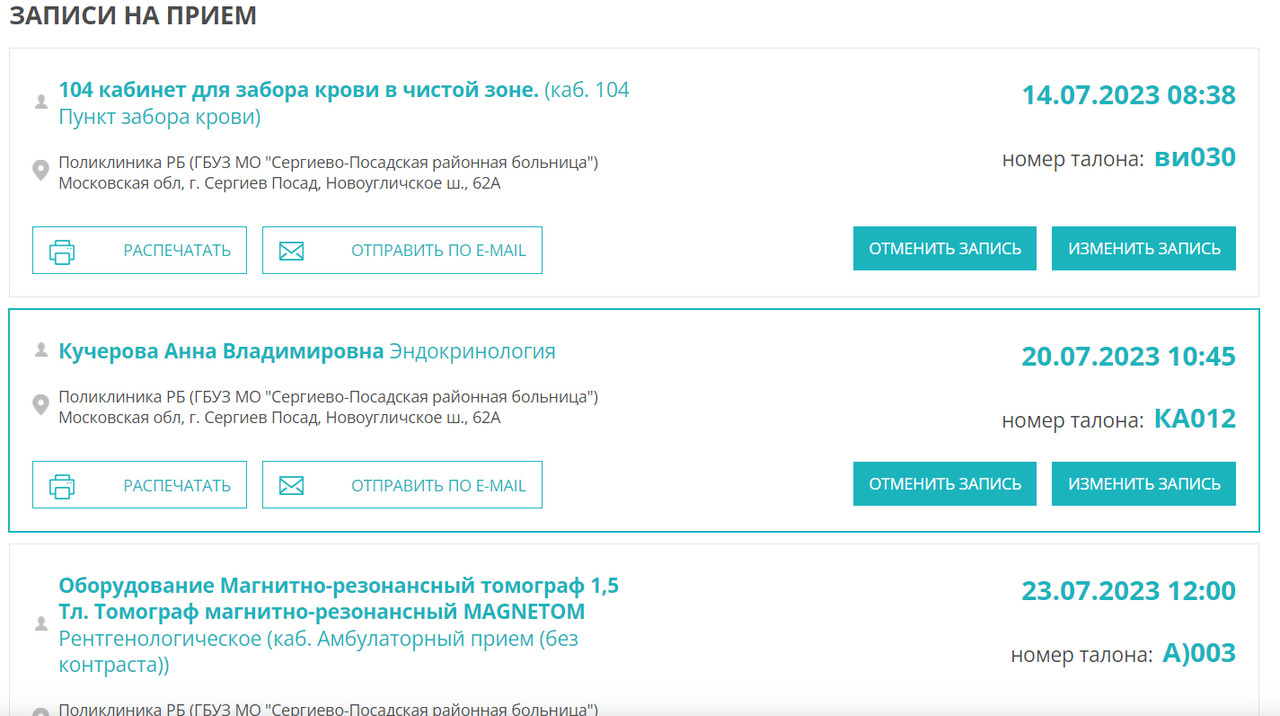Image resolution: width=1280 pixels, height=716 pixels.
Task: Click clinic address in Кучерова card
Action: [x=280, y=418]
